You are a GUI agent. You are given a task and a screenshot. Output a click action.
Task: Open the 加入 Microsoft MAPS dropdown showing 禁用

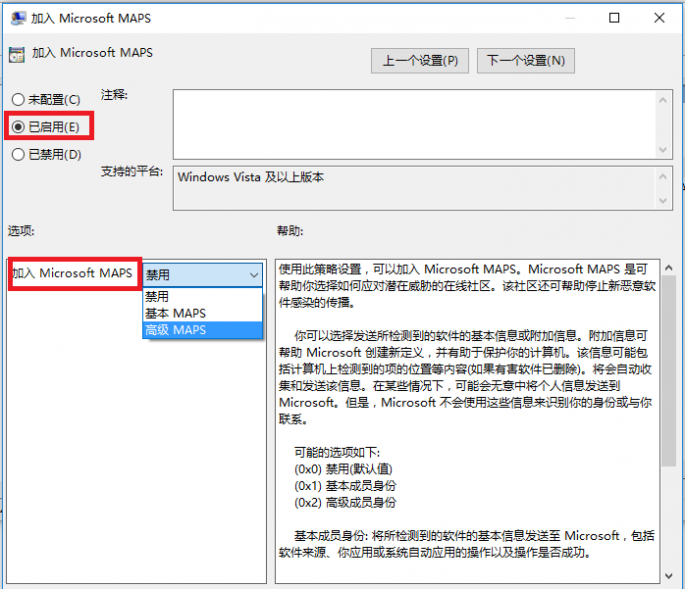[203, 275]
